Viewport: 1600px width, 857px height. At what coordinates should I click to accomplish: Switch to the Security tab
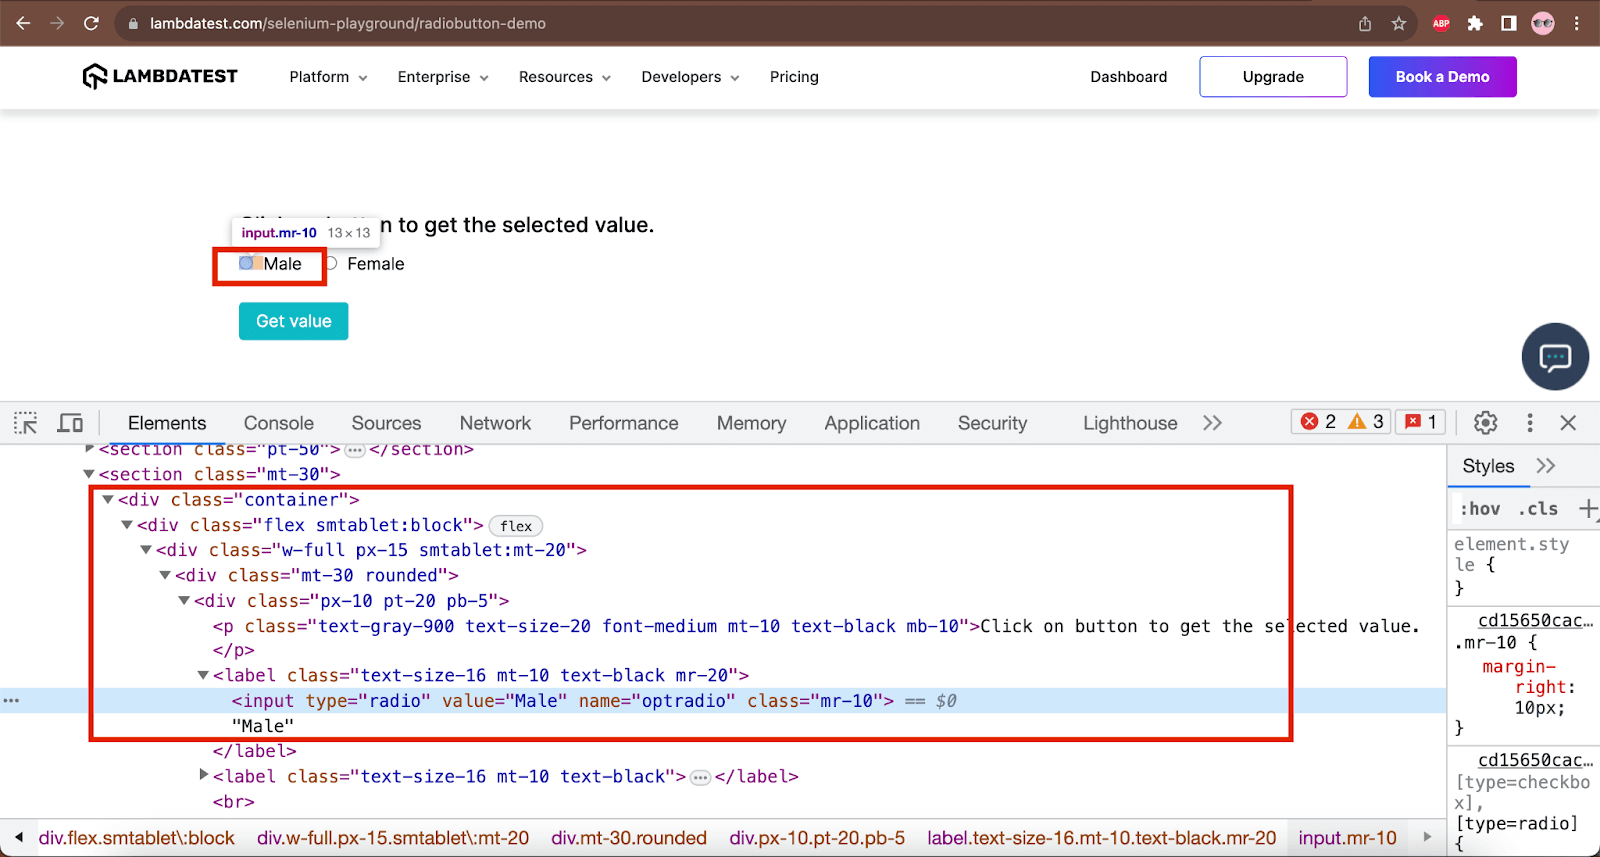tap(992, 423)
